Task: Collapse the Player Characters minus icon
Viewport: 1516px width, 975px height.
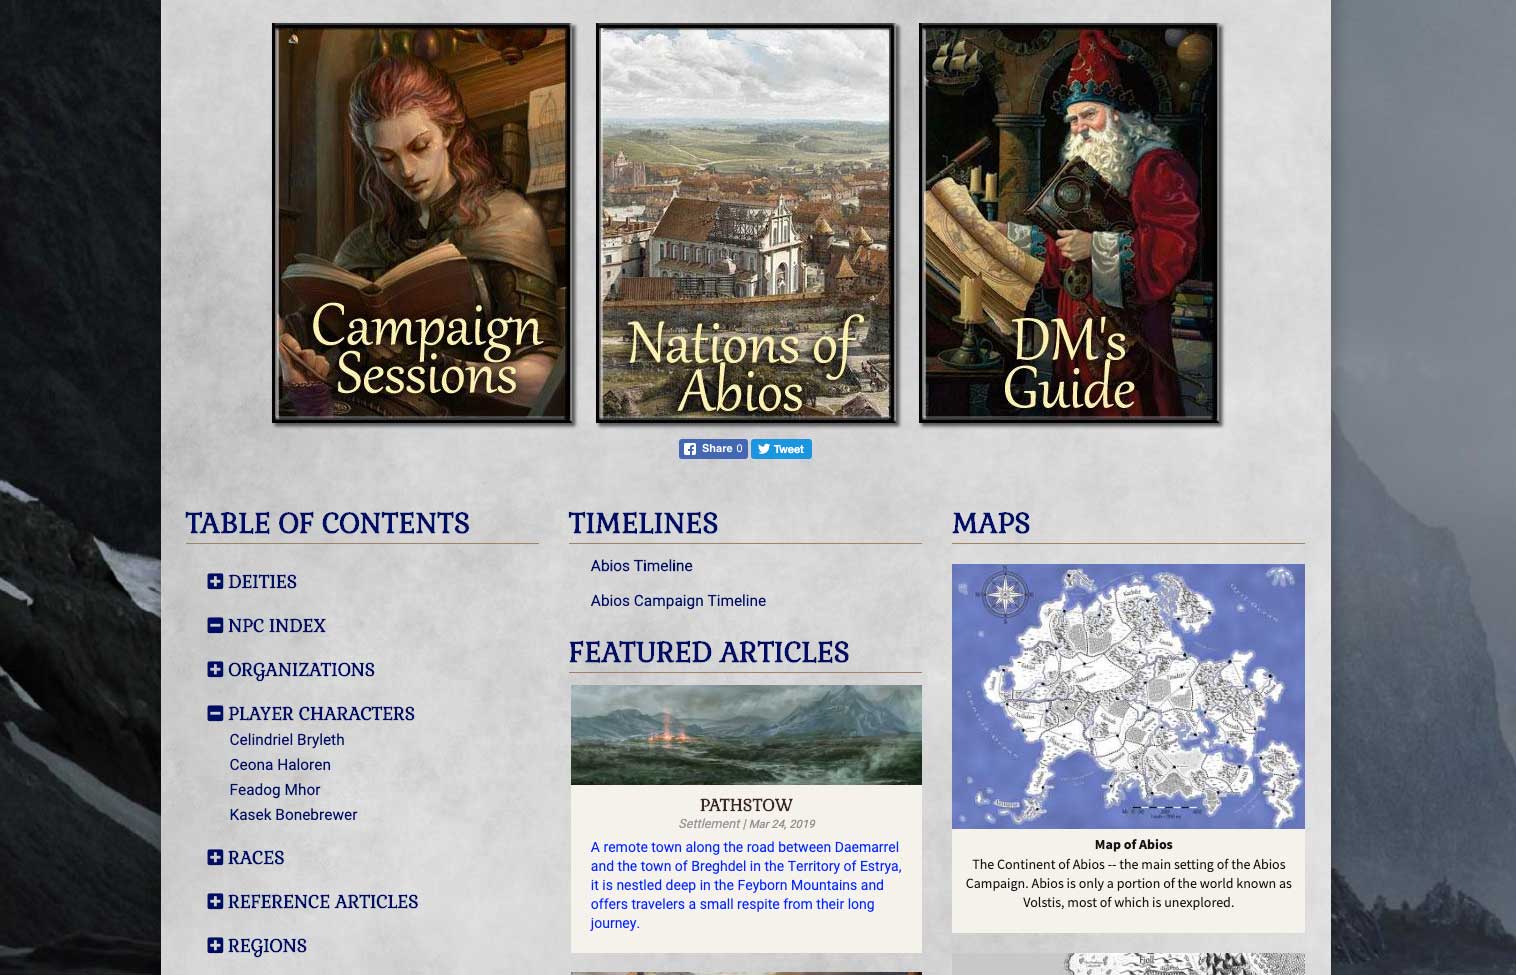Action: click(x=215, y=713)
